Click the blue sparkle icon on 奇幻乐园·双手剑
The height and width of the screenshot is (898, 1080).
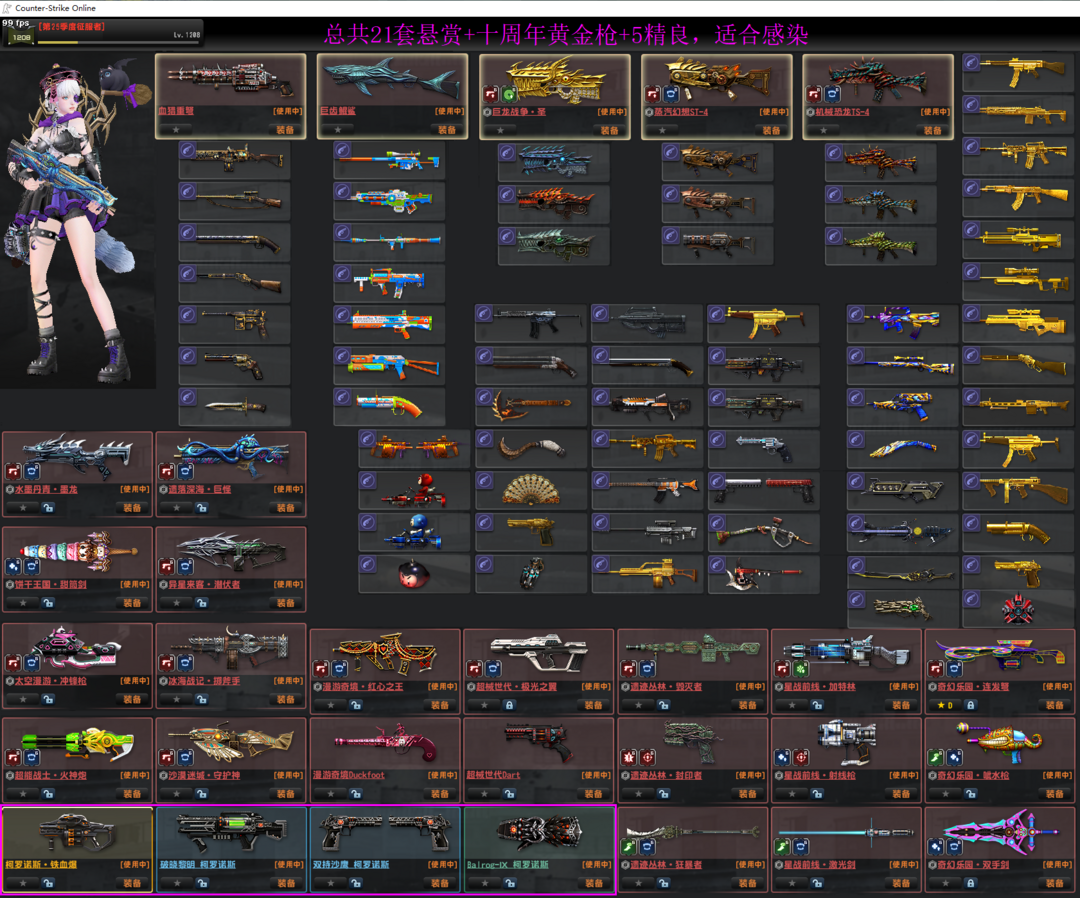(x=936, y=846)
